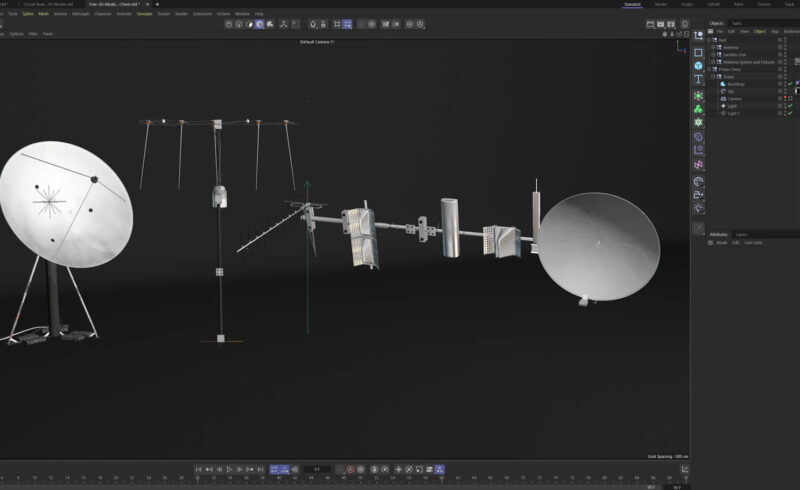Click the Play Forward button in timeline

[229, 469]
